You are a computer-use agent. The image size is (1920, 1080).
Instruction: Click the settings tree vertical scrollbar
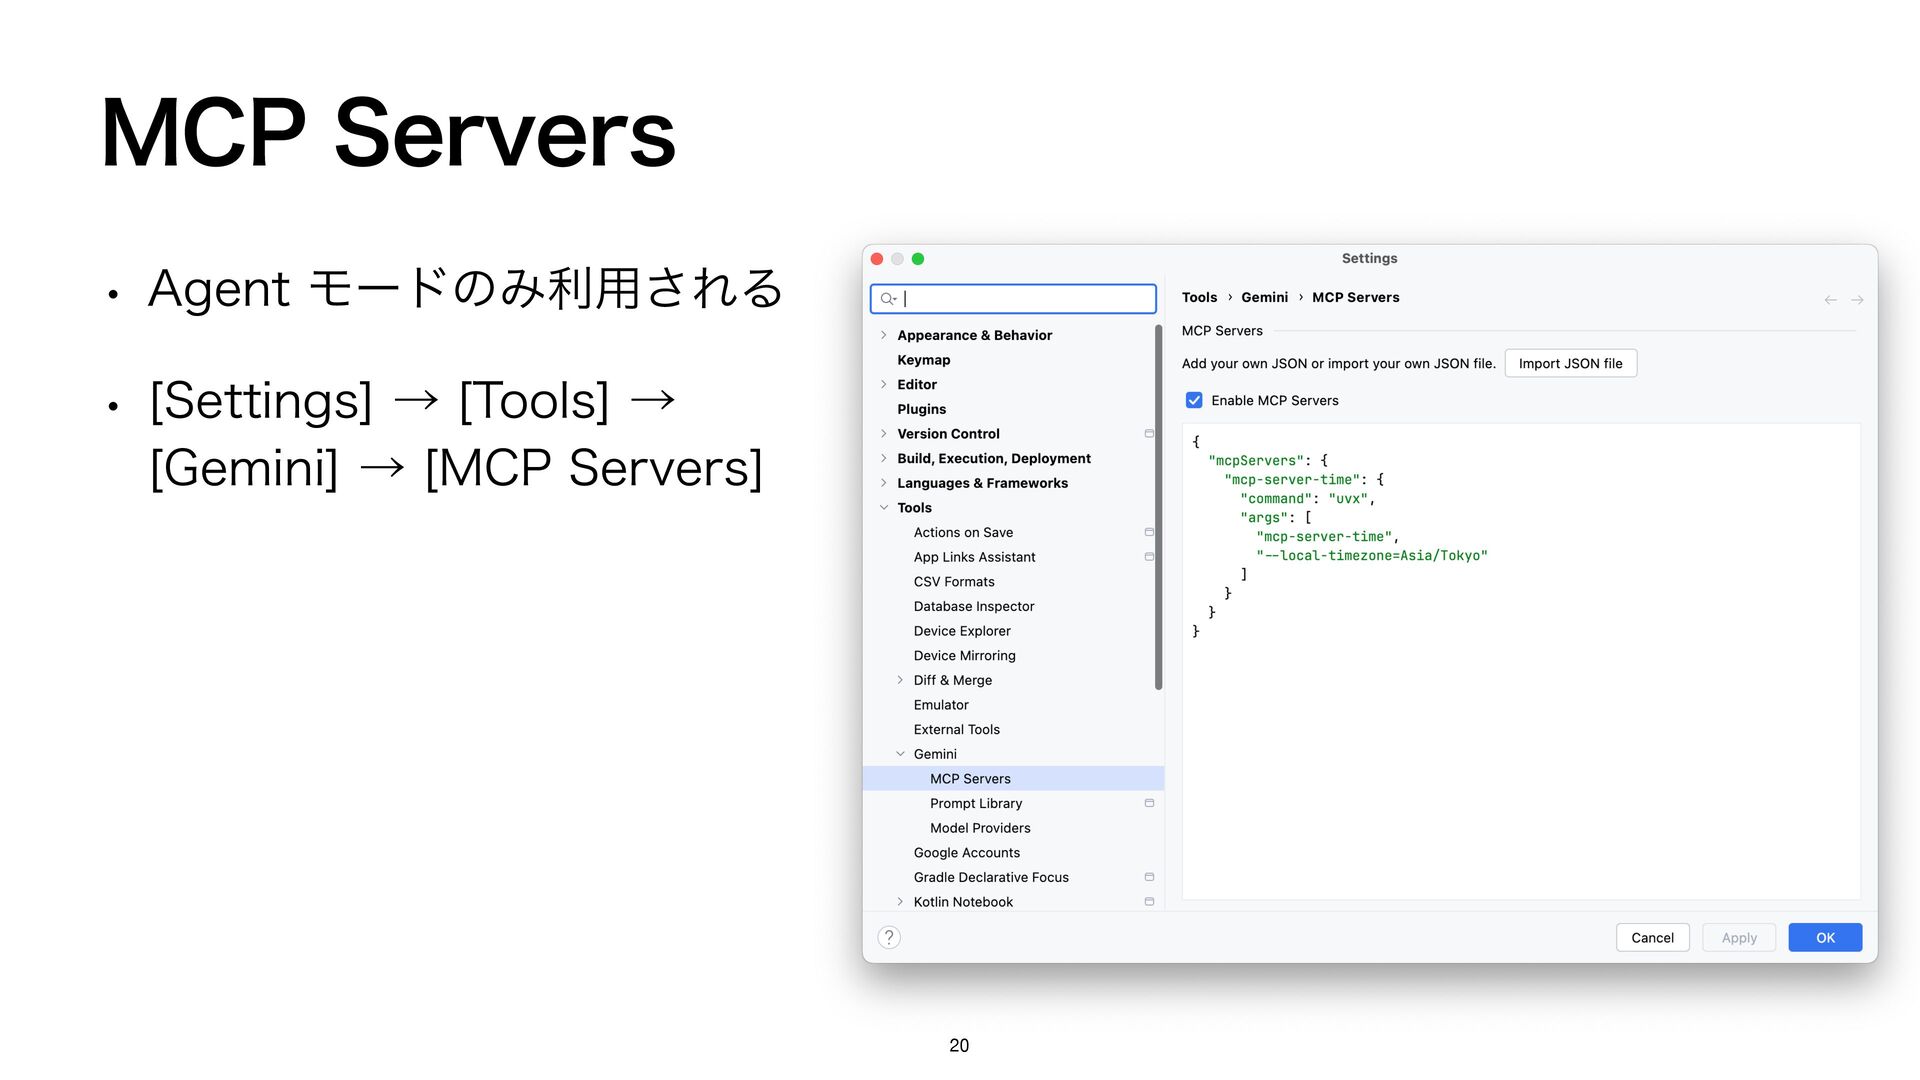(x=1158, y=507)
